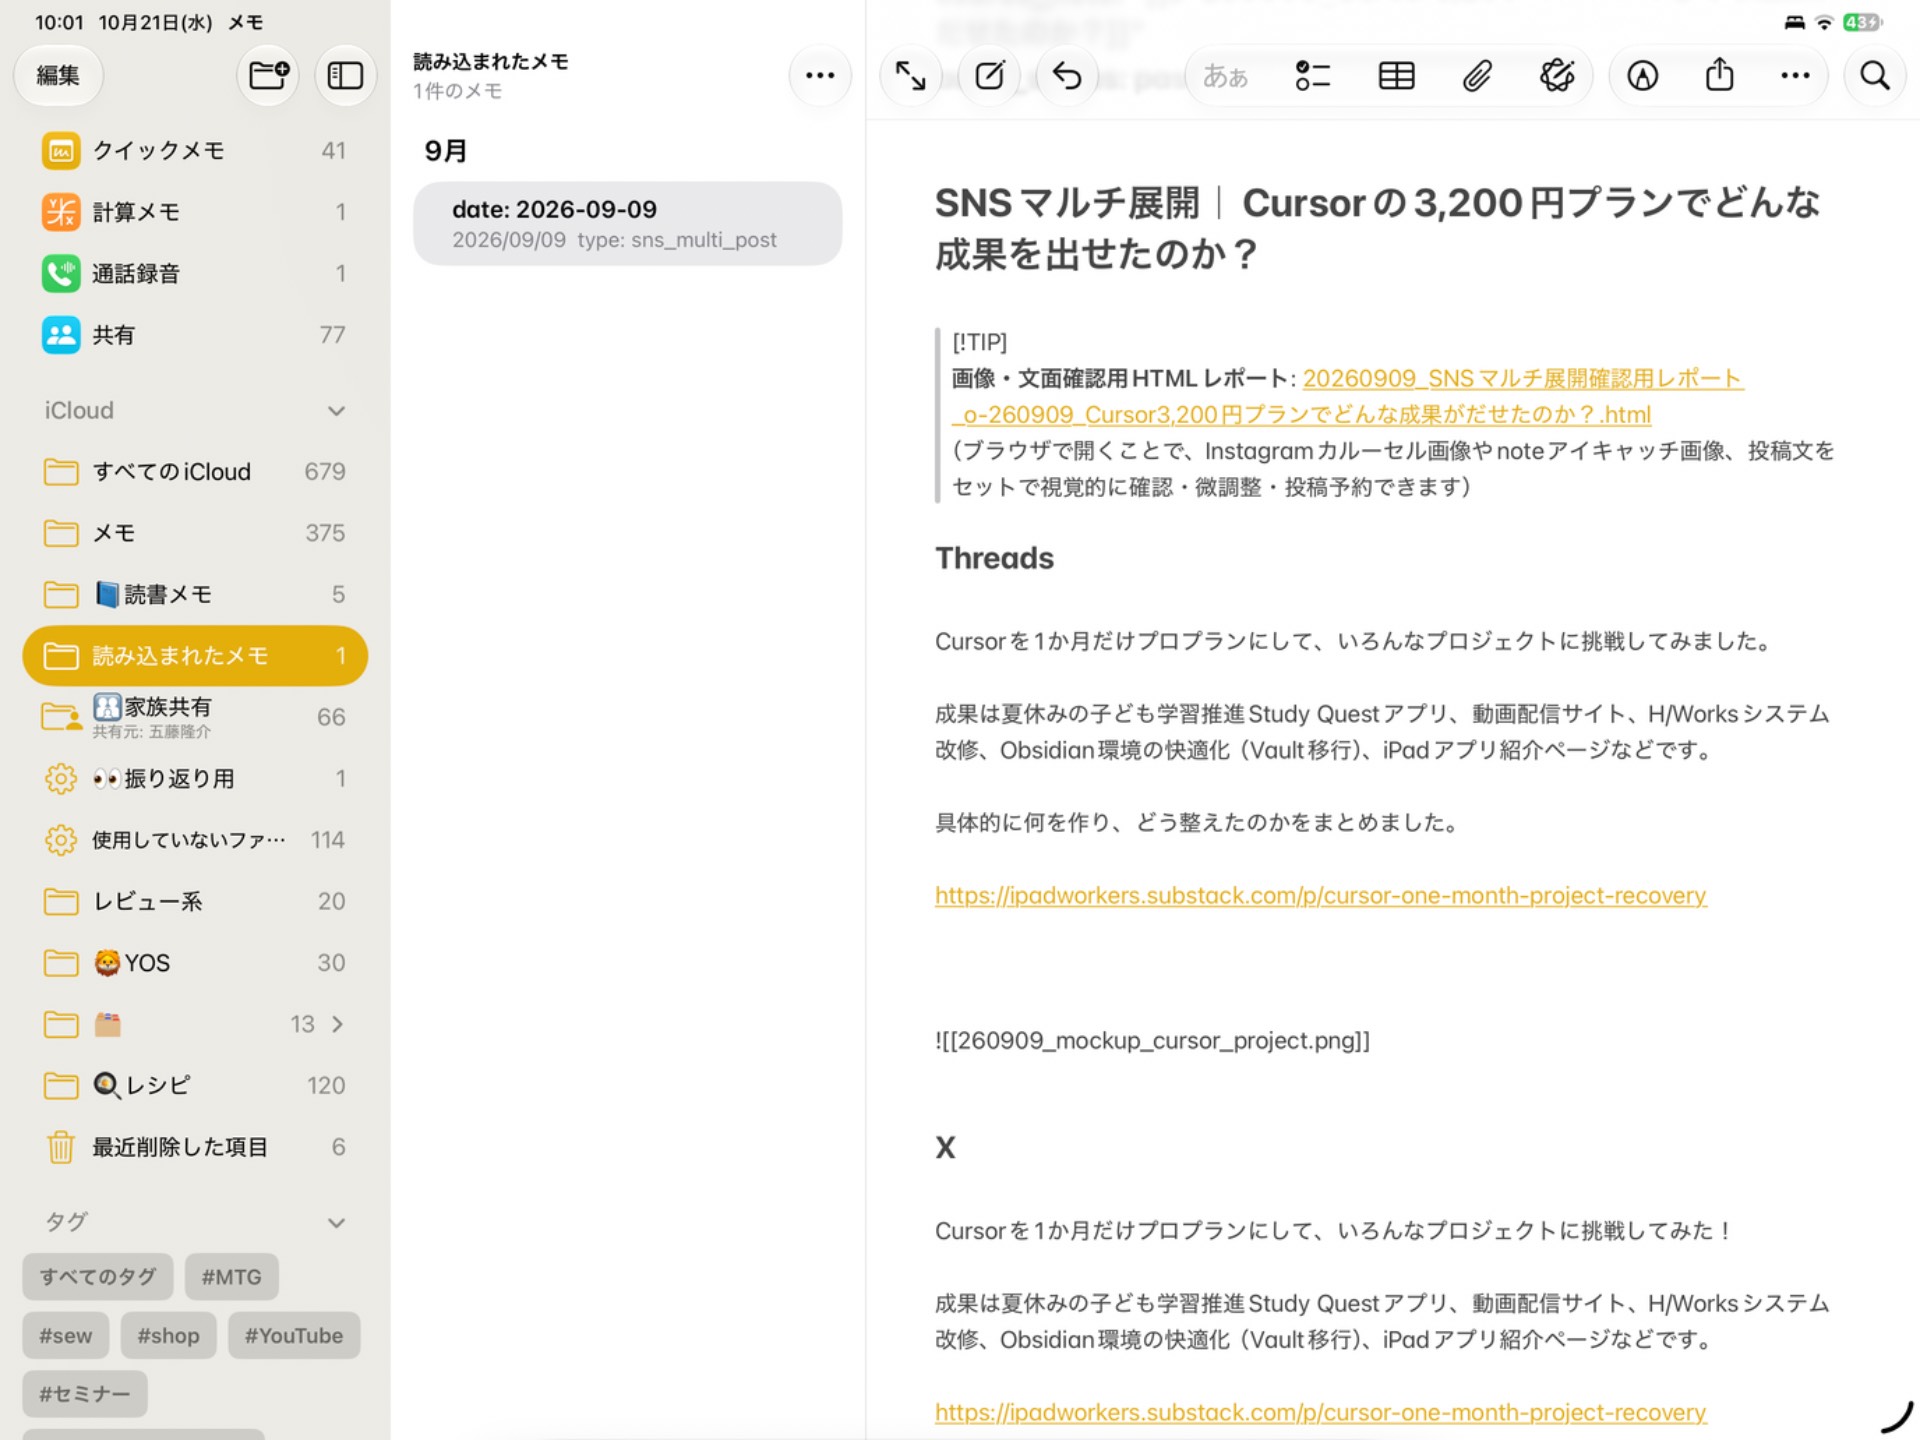Open クイックメモ folder
Viewport: 1920px width, 1440px height.
(195, 151)
